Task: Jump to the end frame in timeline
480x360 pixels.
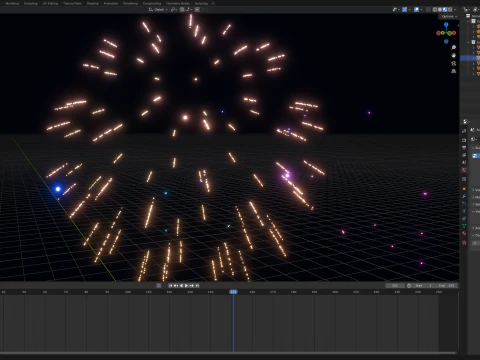Action: coord(197,285)
